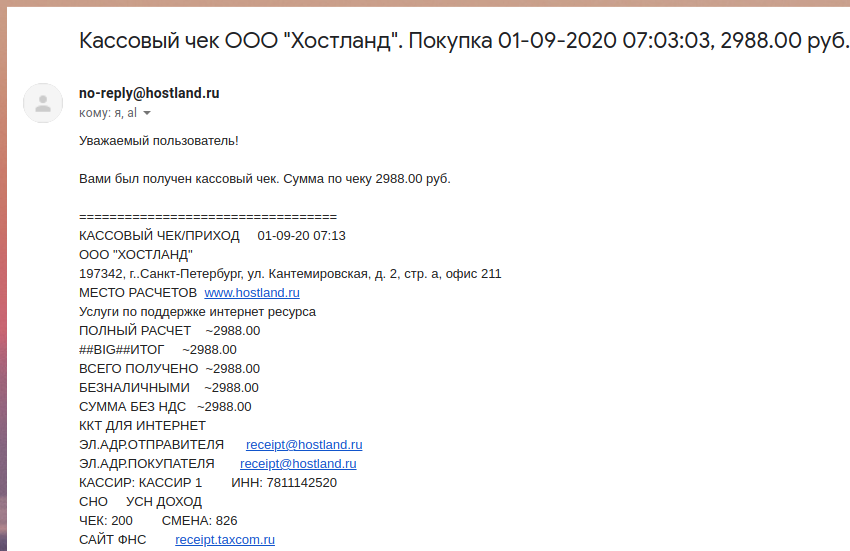Click the 'кому: я, al' recipients text
850x551 pixels.
click(108, 113)
